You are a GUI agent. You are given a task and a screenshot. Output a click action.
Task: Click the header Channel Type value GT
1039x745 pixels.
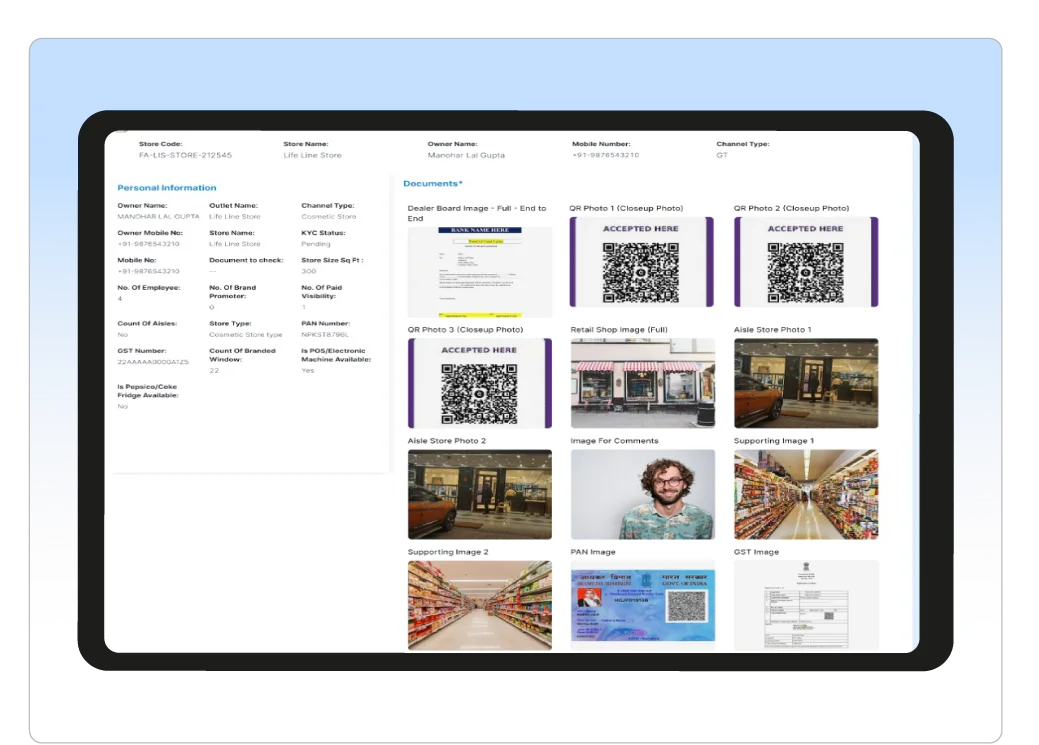click(722, 155)
